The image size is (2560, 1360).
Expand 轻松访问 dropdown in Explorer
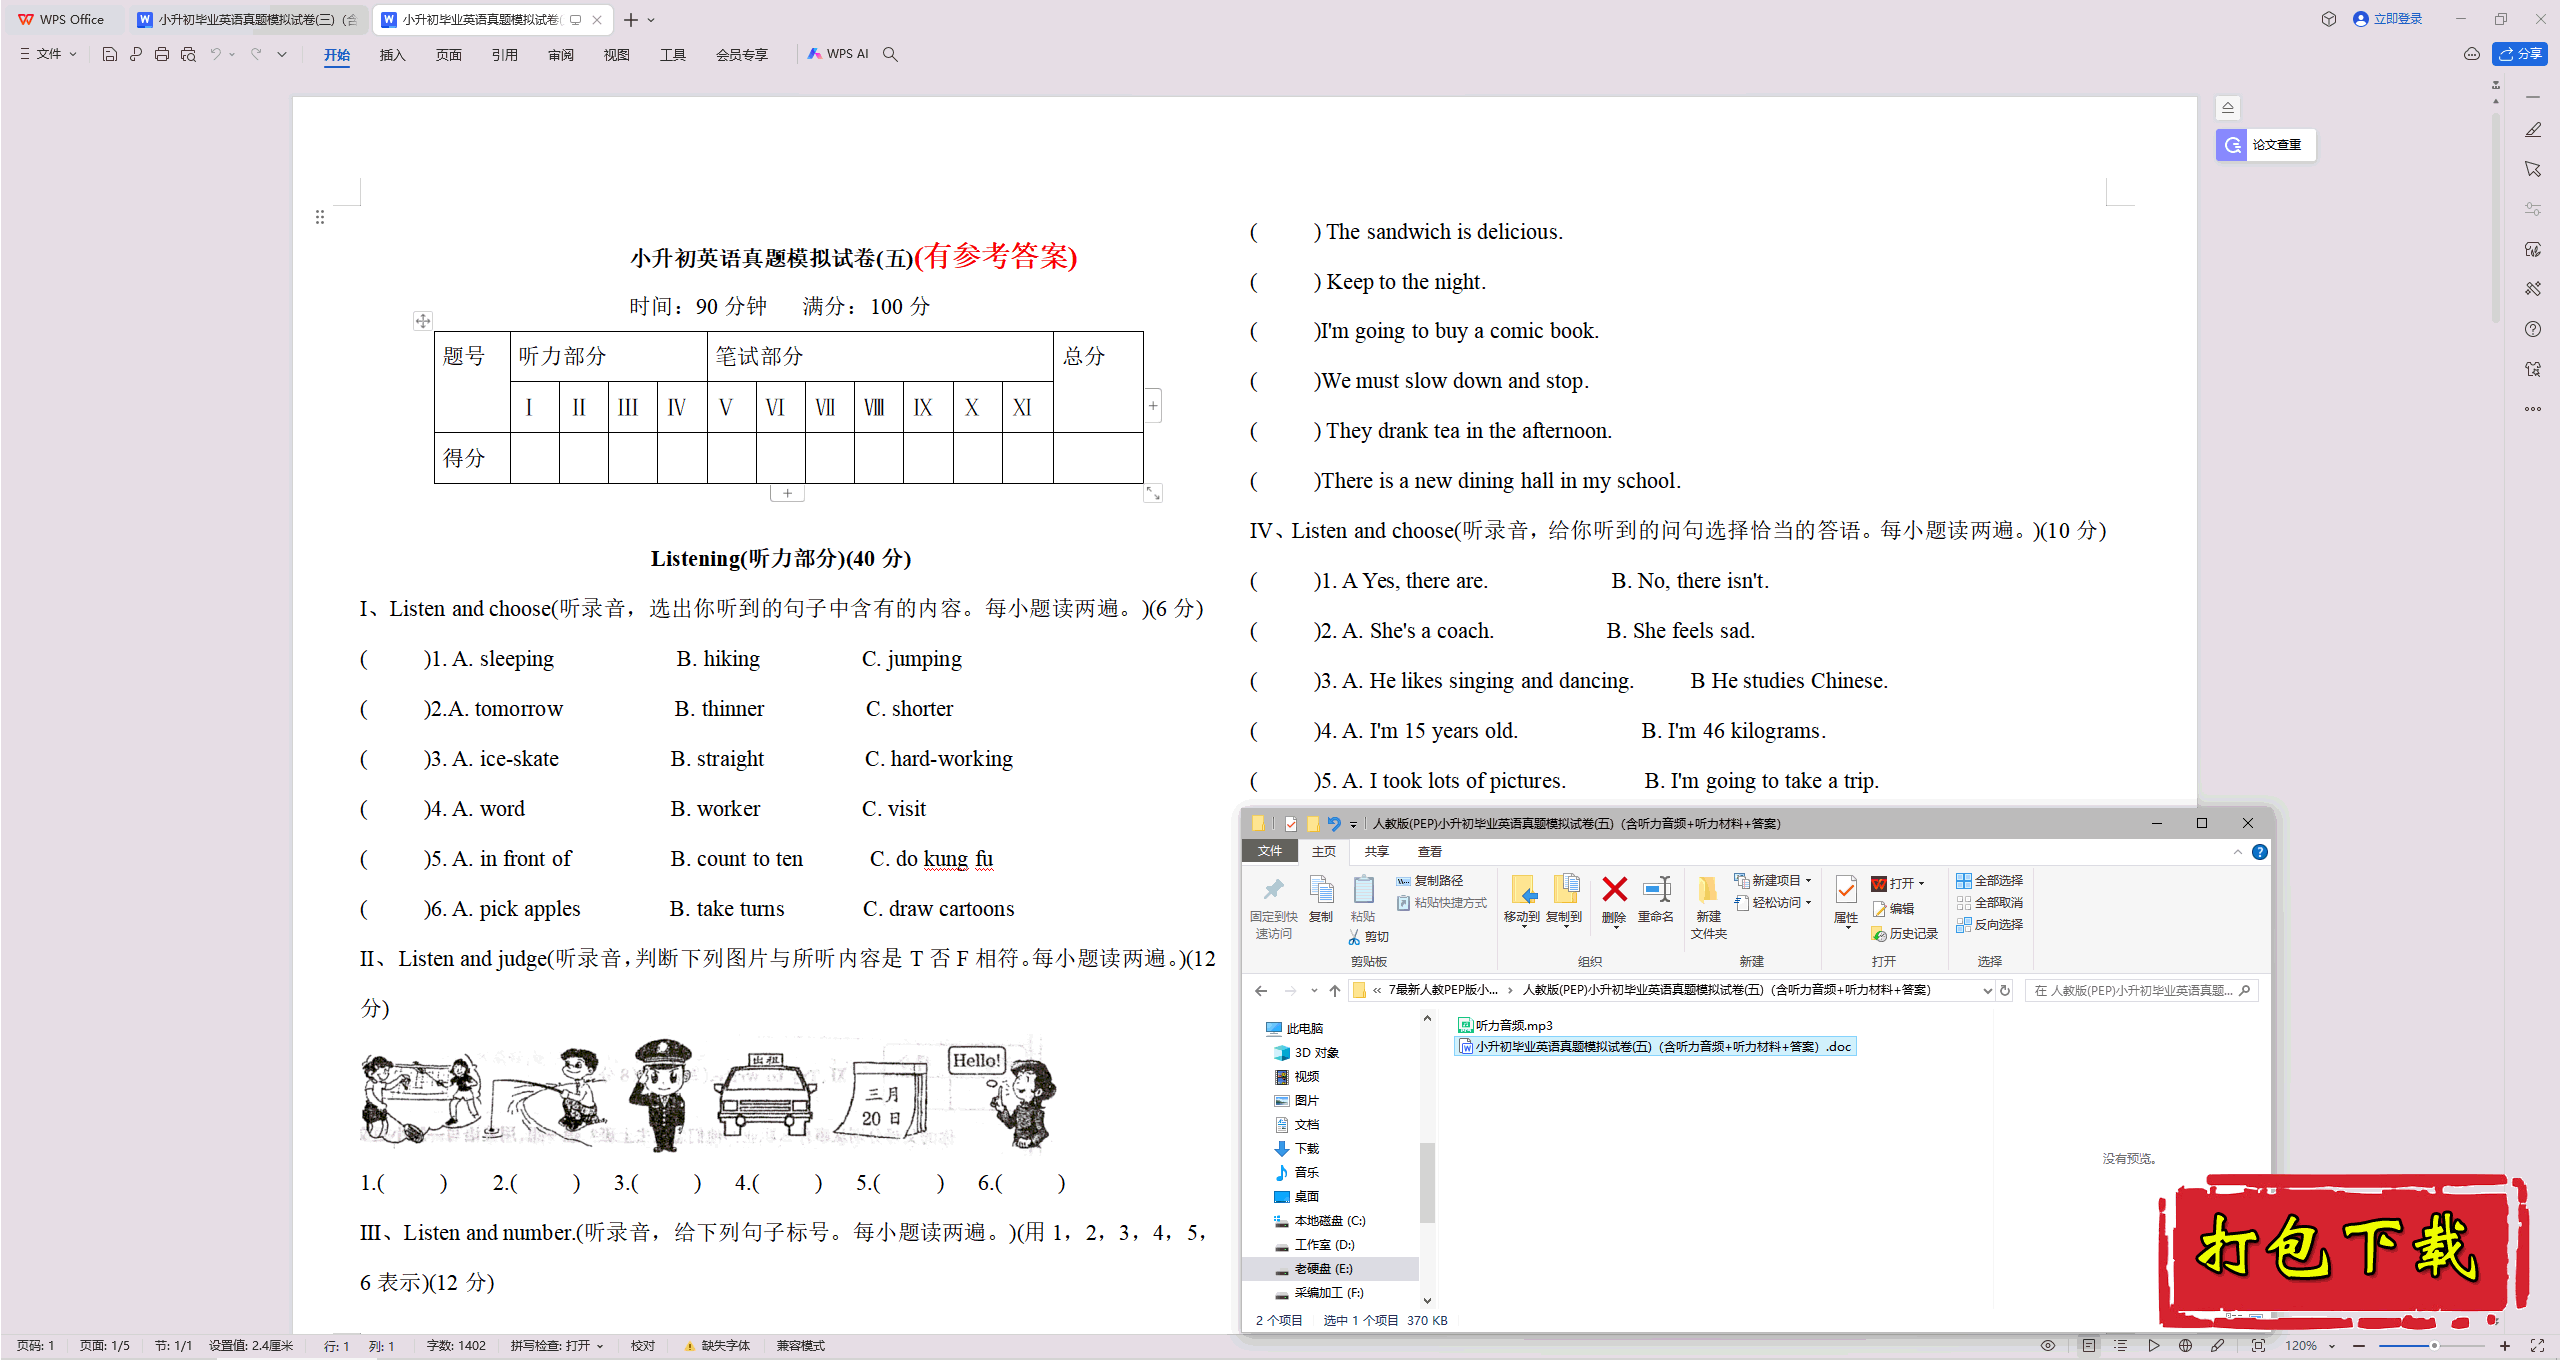click(x=1808, y=903)
